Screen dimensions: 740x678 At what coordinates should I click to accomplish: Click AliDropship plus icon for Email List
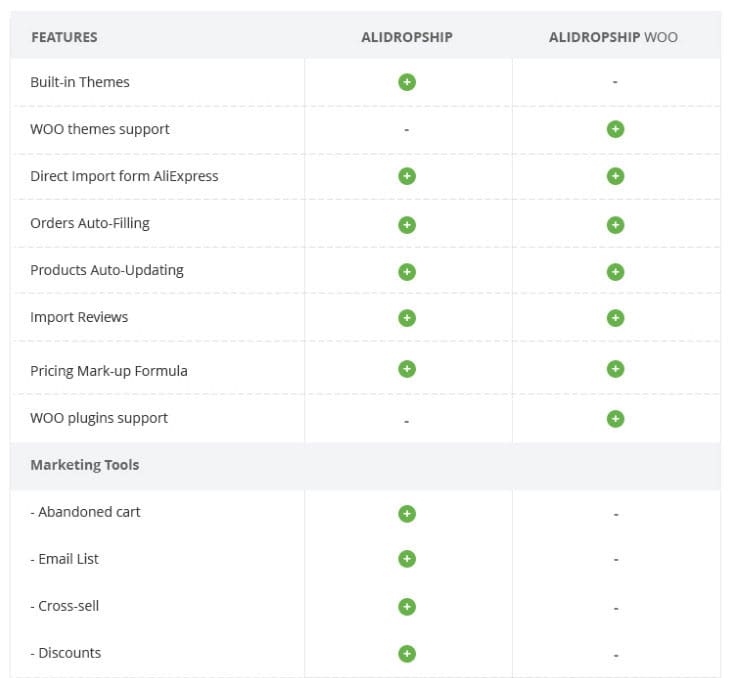click(407, 559)
